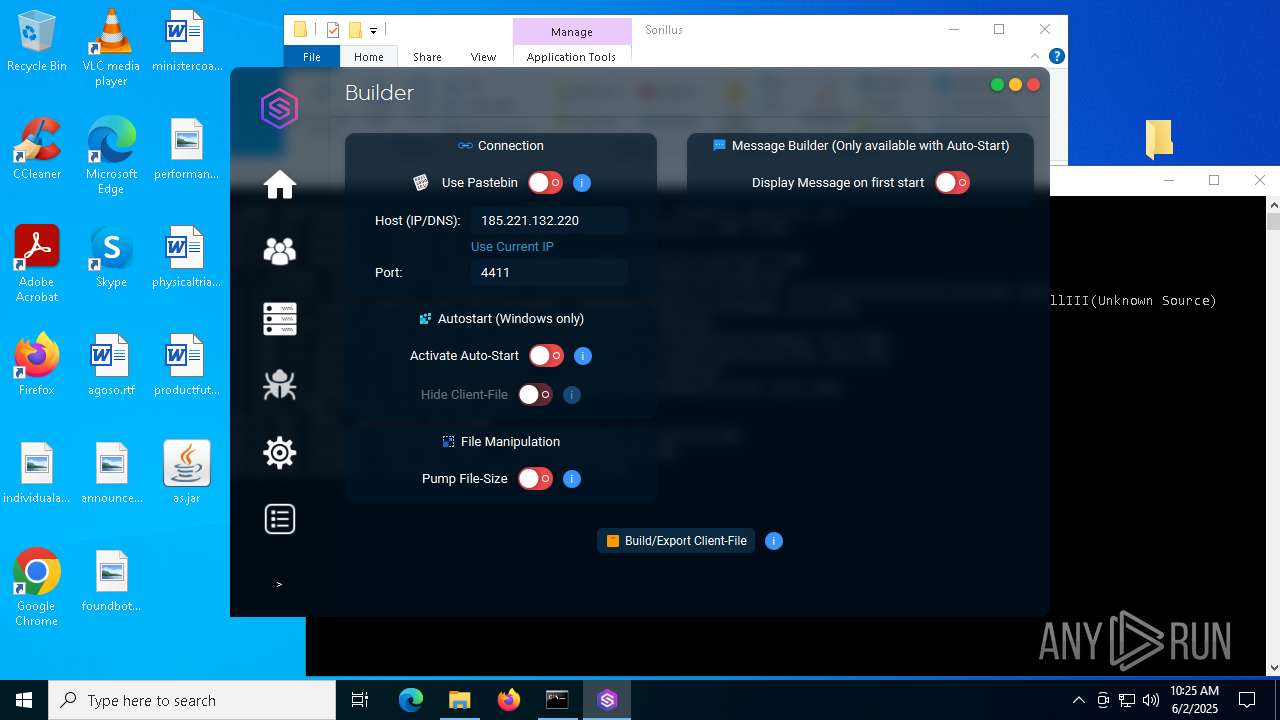Open the File tab in File Explorer

pos(312,57)
